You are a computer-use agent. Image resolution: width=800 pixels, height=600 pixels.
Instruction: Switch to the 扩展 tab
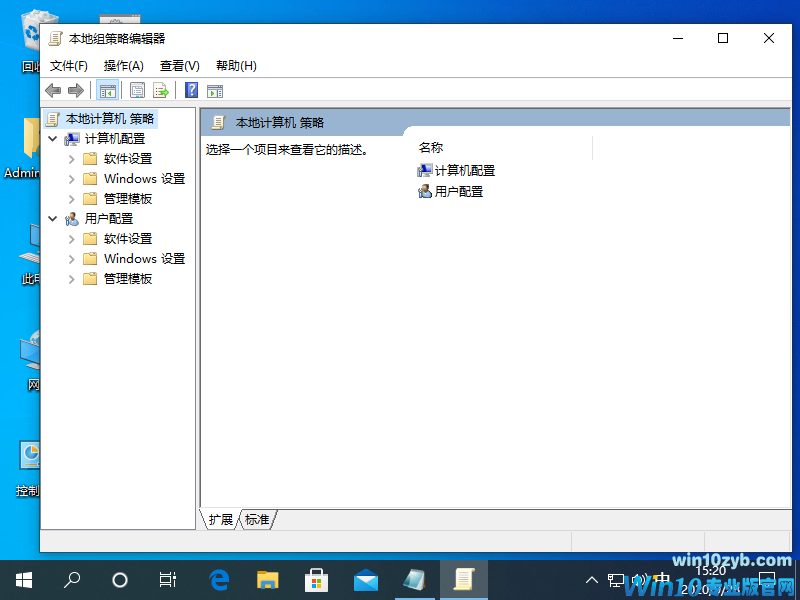(x=219, y=519)
